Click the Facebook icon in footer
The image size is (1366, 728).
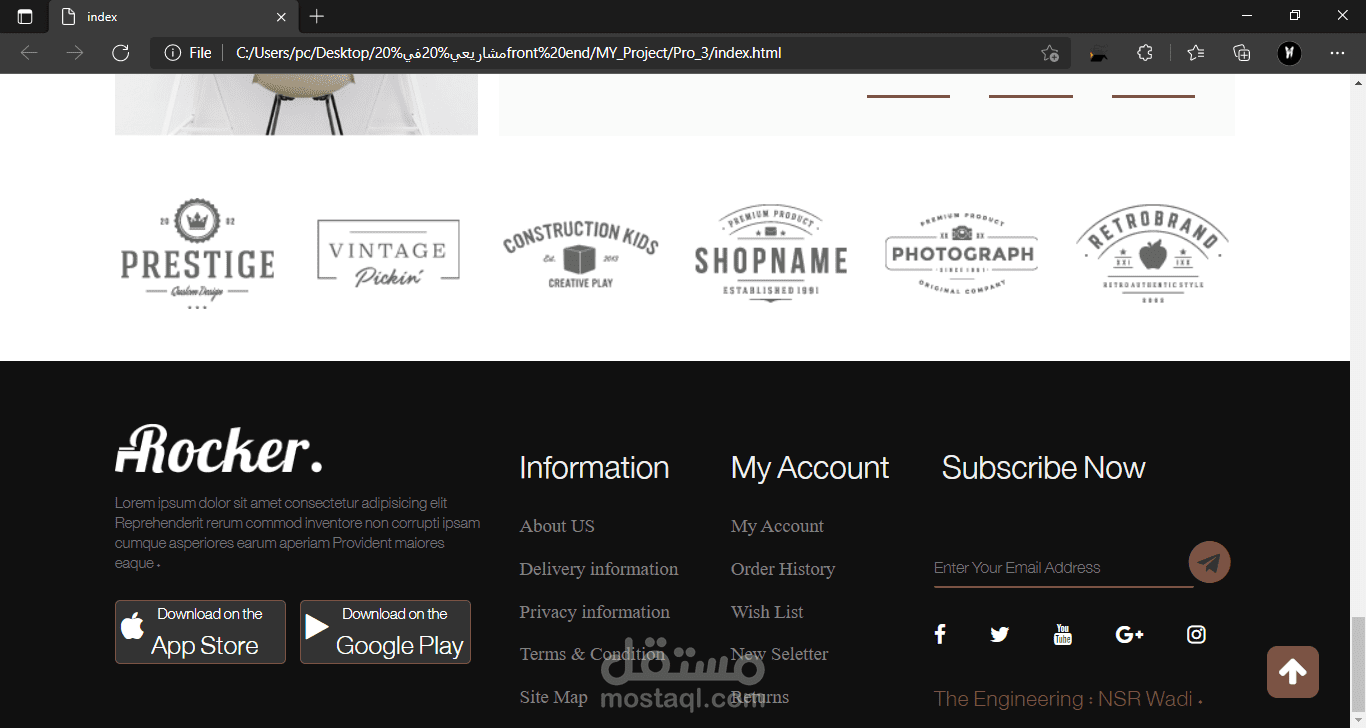point(940,634)
